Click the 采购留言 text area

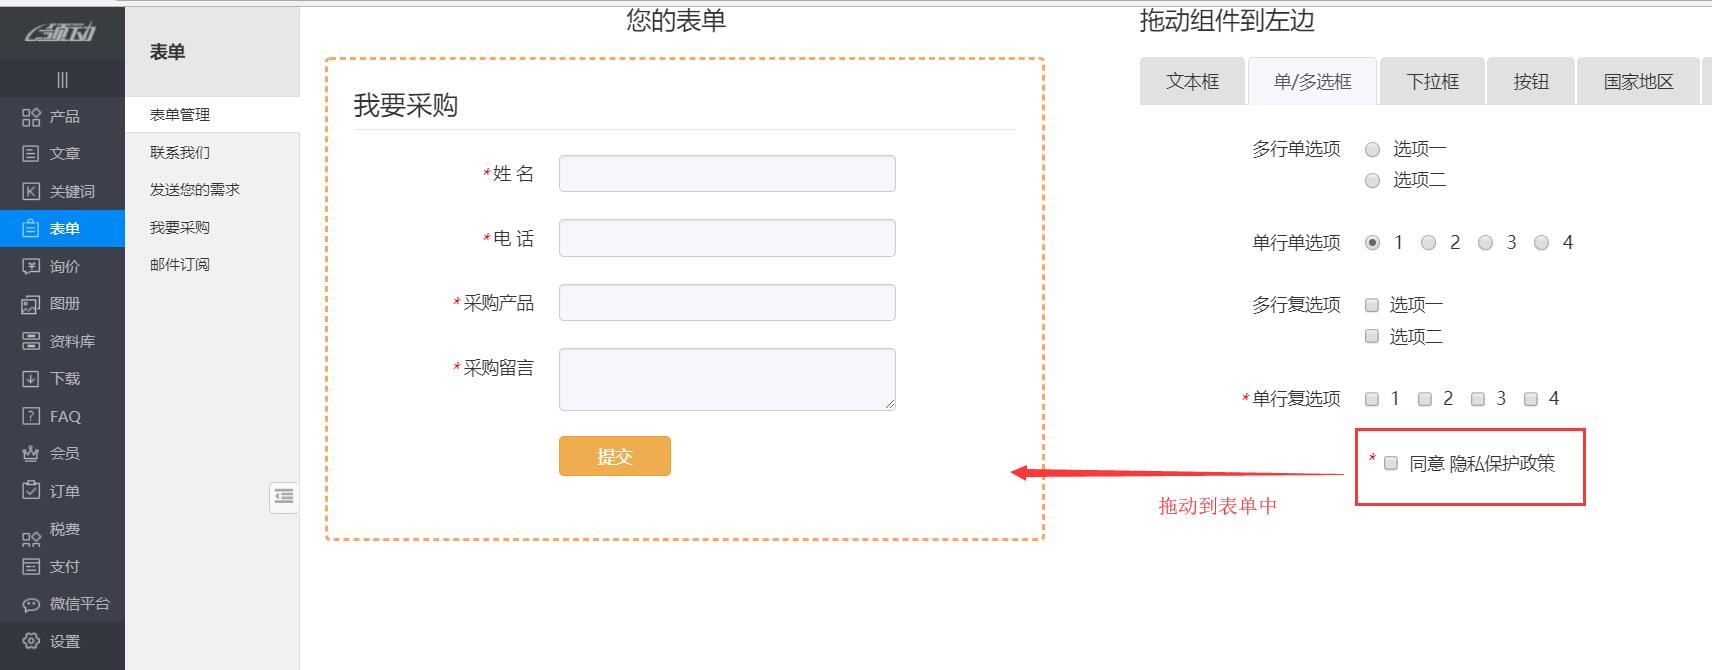click(x=727, y=379)
